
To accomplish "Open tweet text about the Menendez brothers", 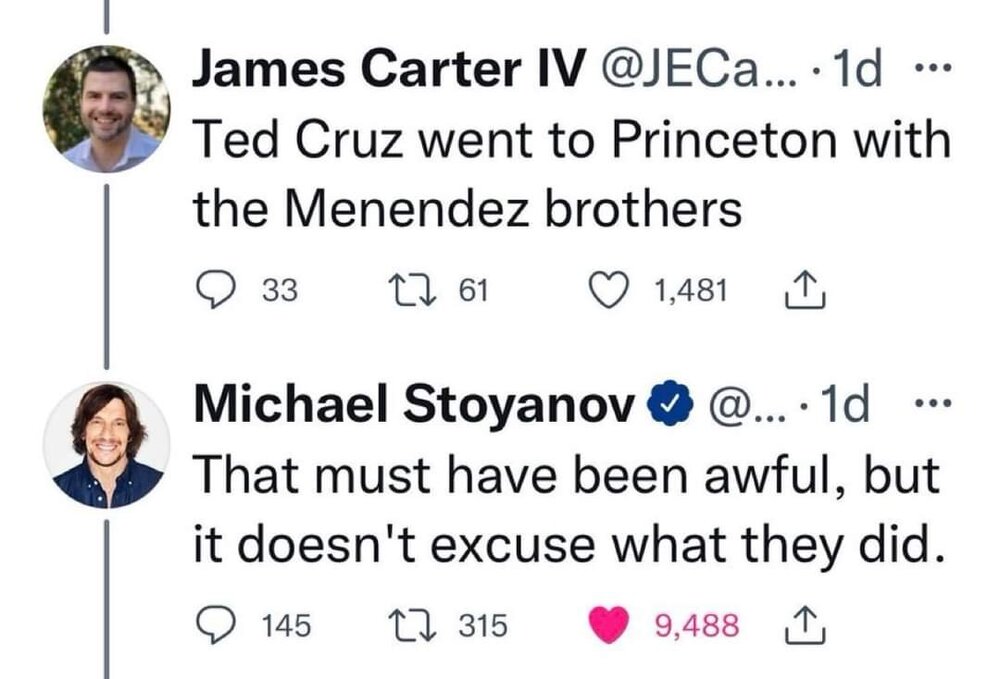I will tap(569, 174).
